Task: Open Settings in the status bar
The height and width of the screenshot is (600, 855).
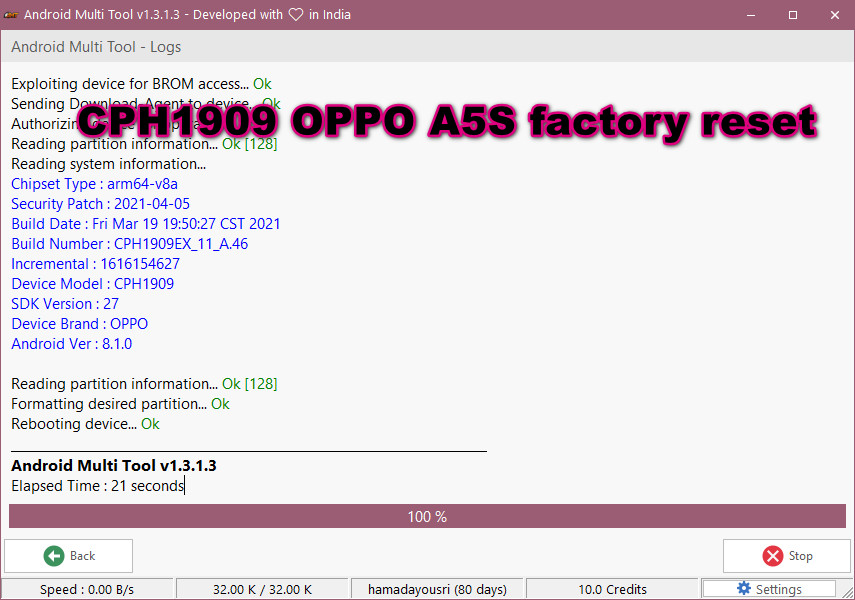Action: coord(769,589)
